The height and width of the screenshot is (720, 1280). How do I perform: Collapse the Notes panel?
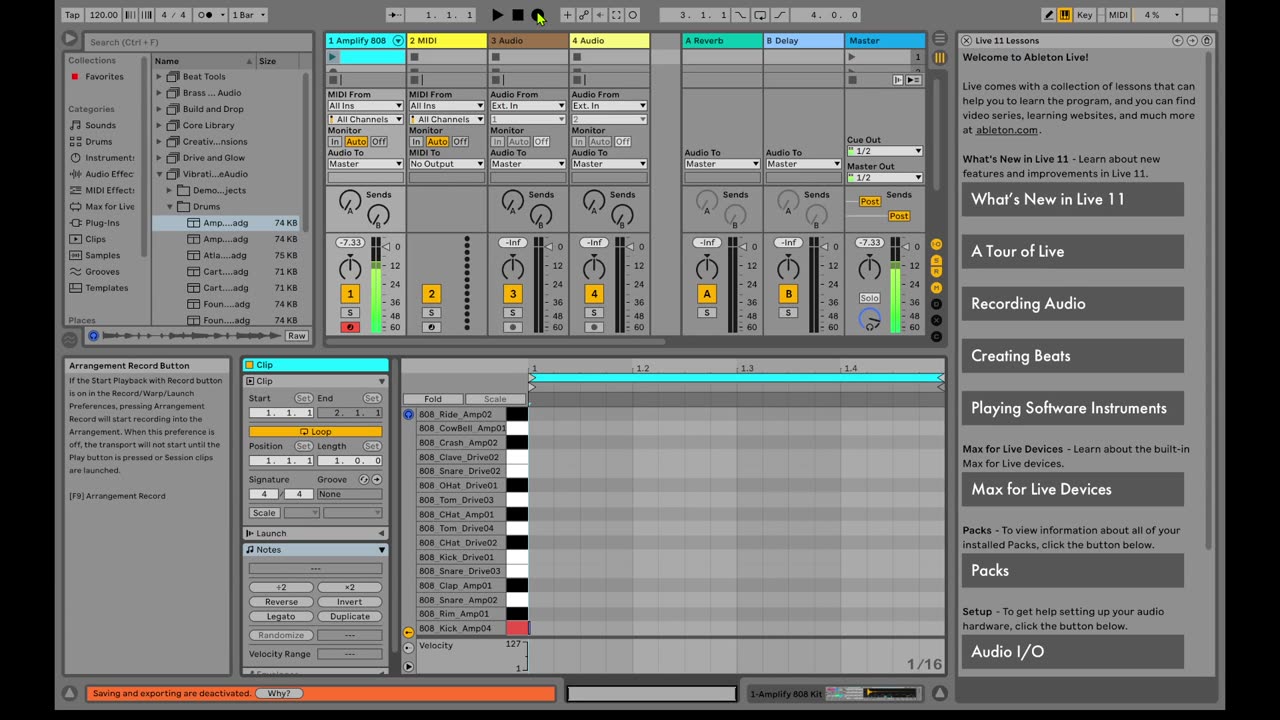(x=381, y=550)
